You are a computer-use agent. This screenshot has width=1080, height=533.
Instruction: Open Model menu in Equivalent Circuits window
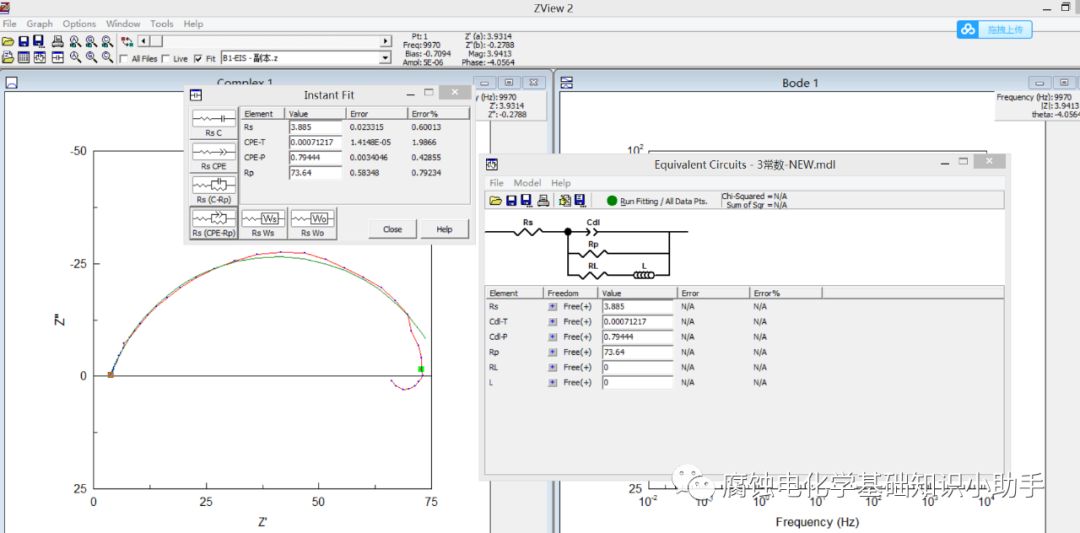(x=527, y=183)
